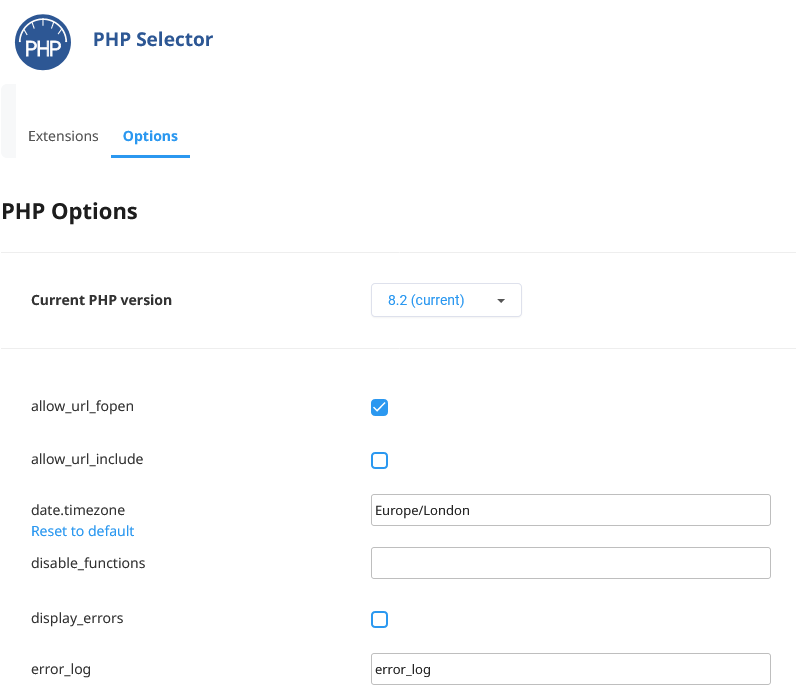This screenshot has height=693, width=796.
Task: Click the caret arrow beside 8.2 (current)
Action: (501, 300)
